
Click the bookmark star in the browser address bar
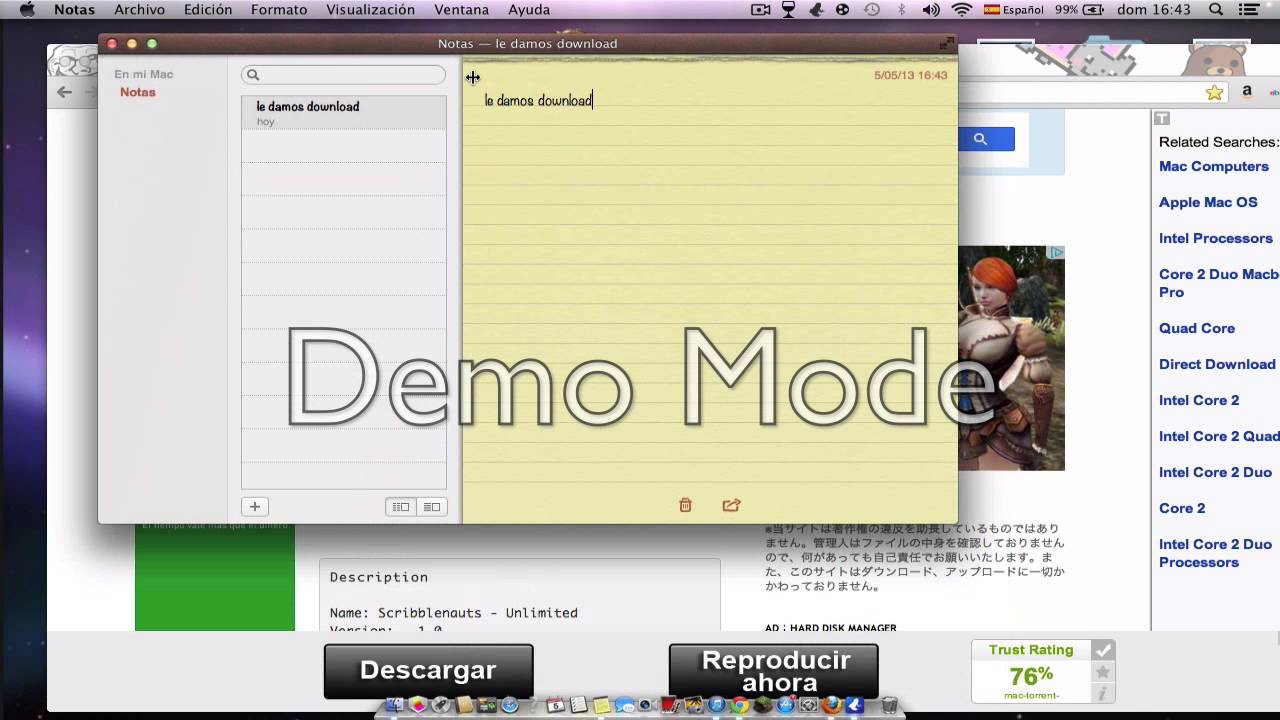[1214, 92]
